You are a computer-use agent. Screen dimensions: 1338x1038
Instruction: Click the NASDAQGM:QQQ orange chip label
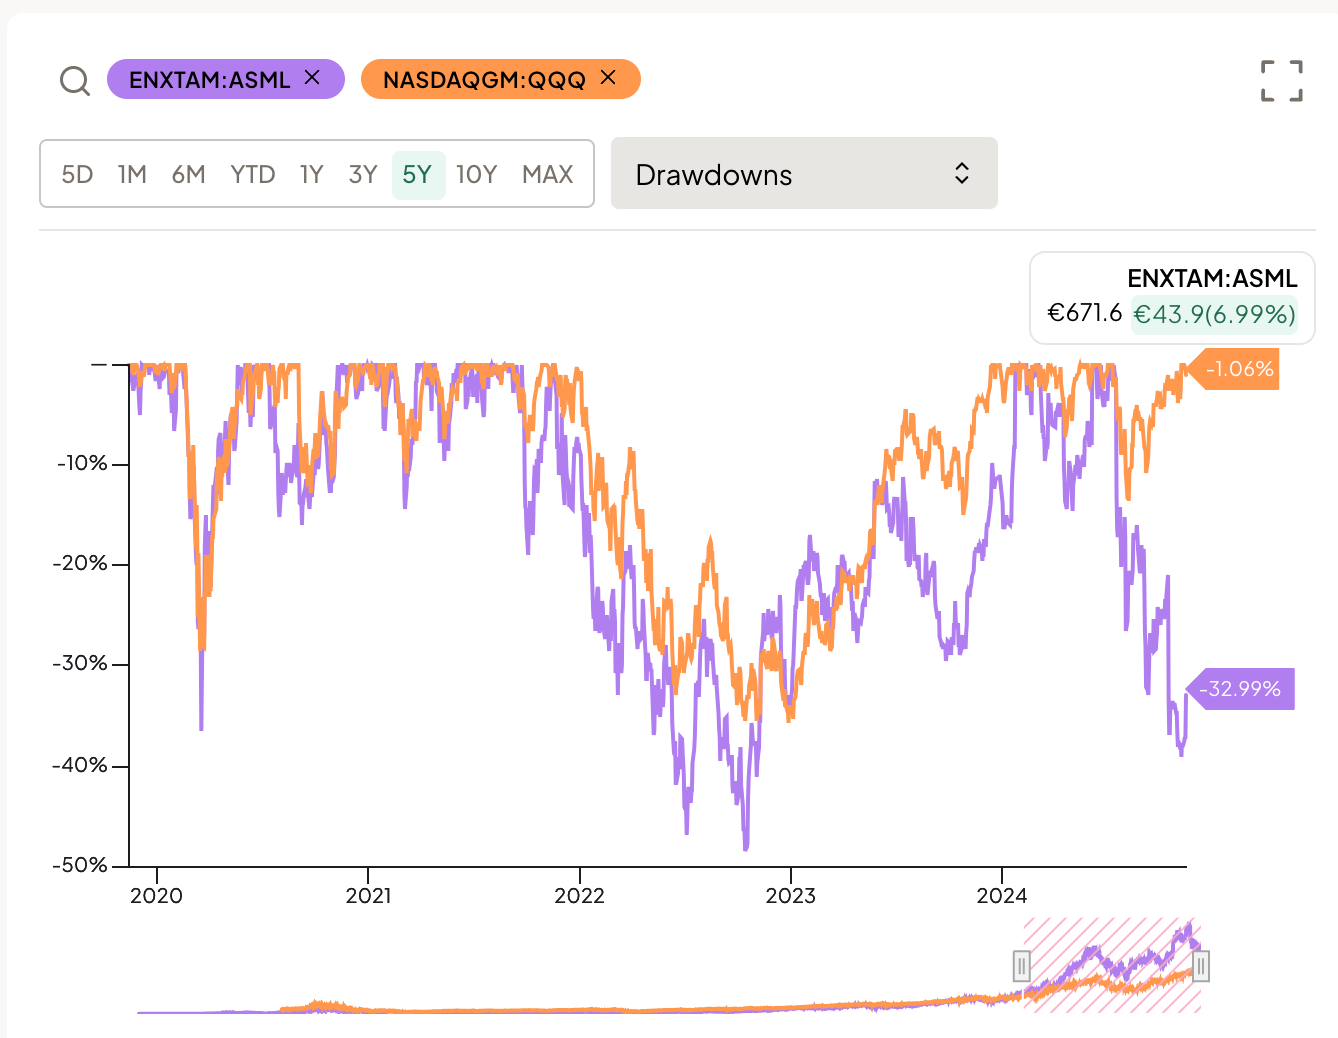[x=484, y=80]
